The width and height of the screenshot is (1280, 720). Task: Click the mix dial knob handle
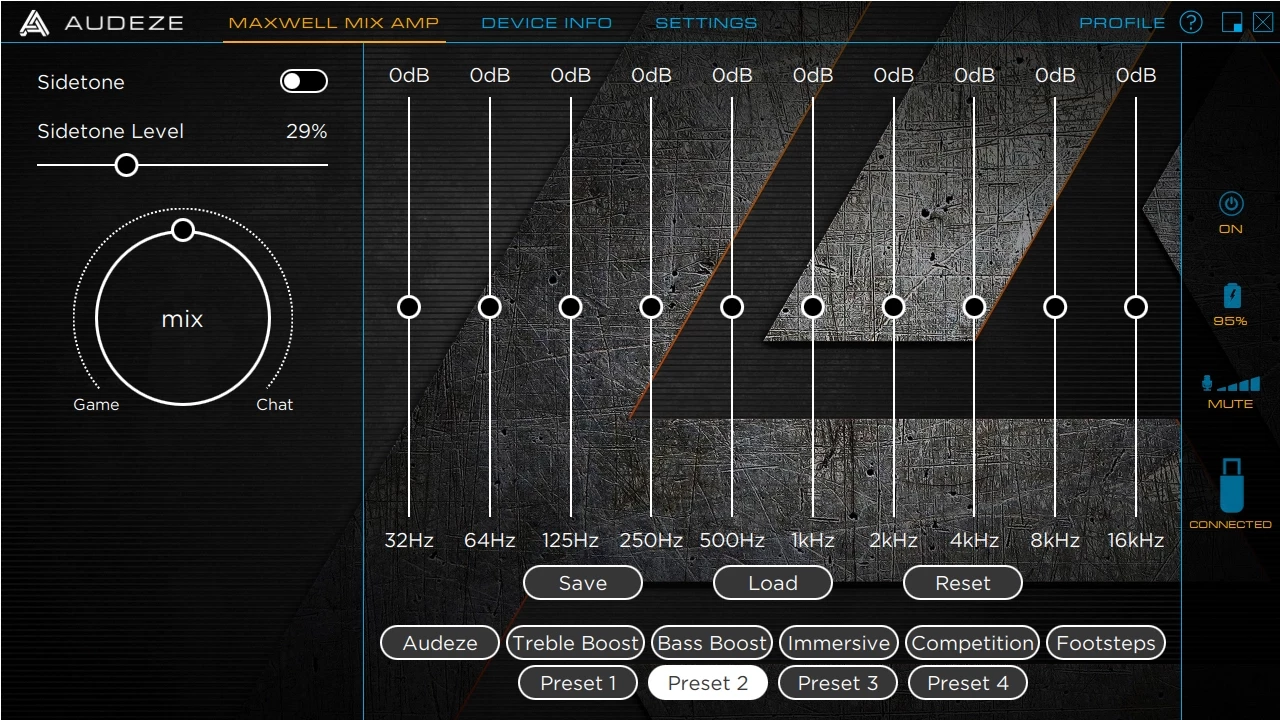(x=182, y=231)
